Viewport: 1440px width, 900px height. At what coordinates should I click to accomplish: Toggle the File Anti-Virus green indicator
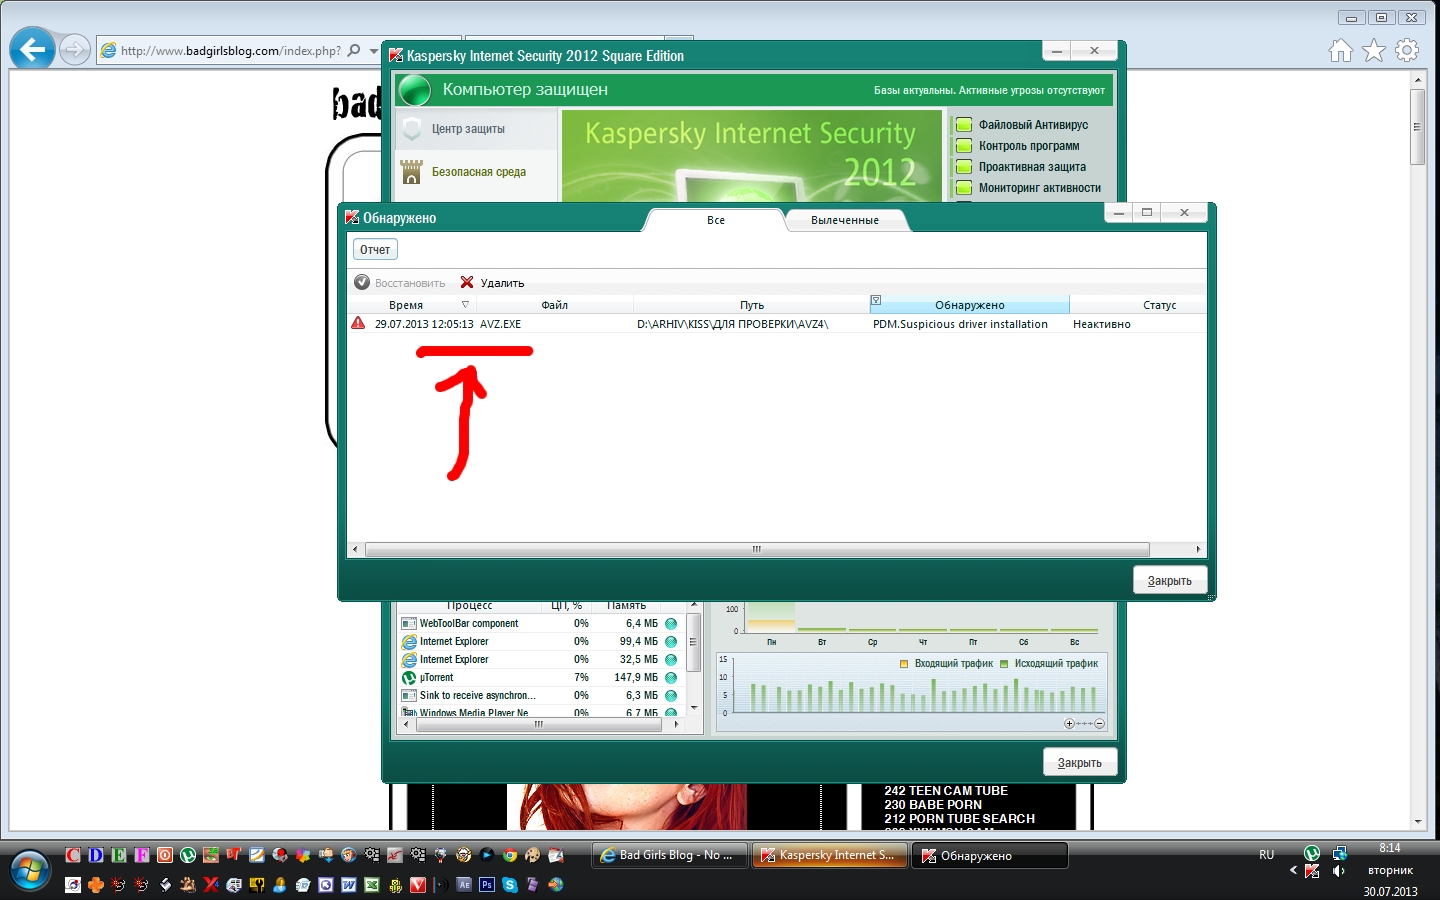coord(964,125)
